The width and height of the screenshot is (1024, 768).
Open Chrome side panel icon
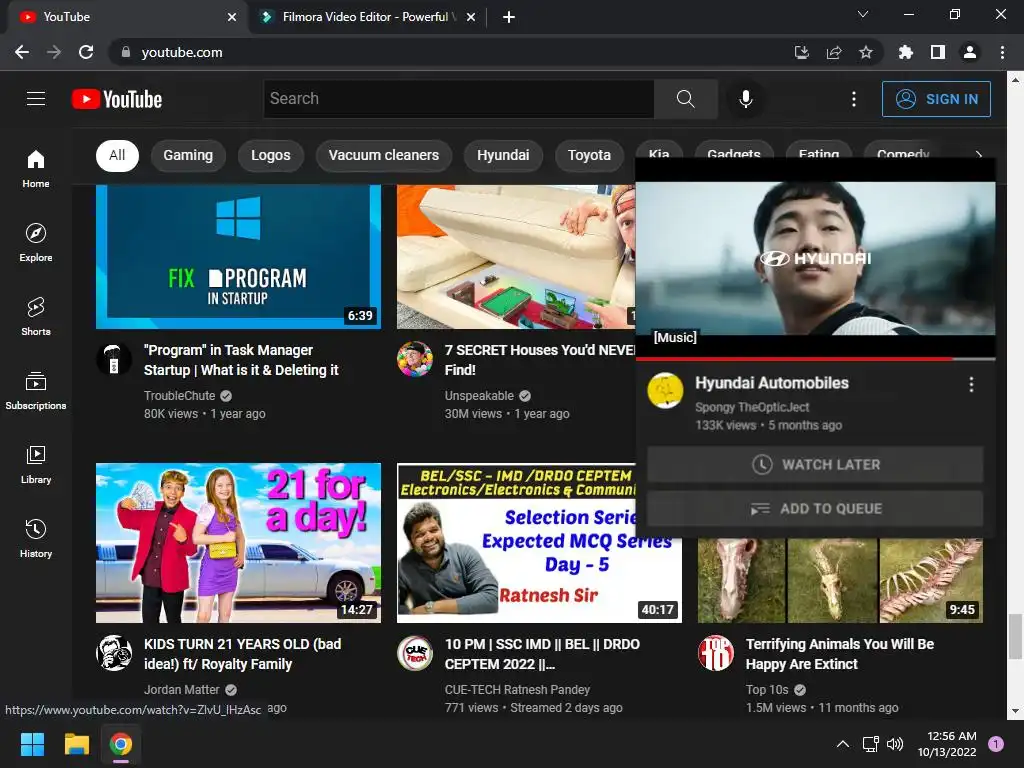938,52
